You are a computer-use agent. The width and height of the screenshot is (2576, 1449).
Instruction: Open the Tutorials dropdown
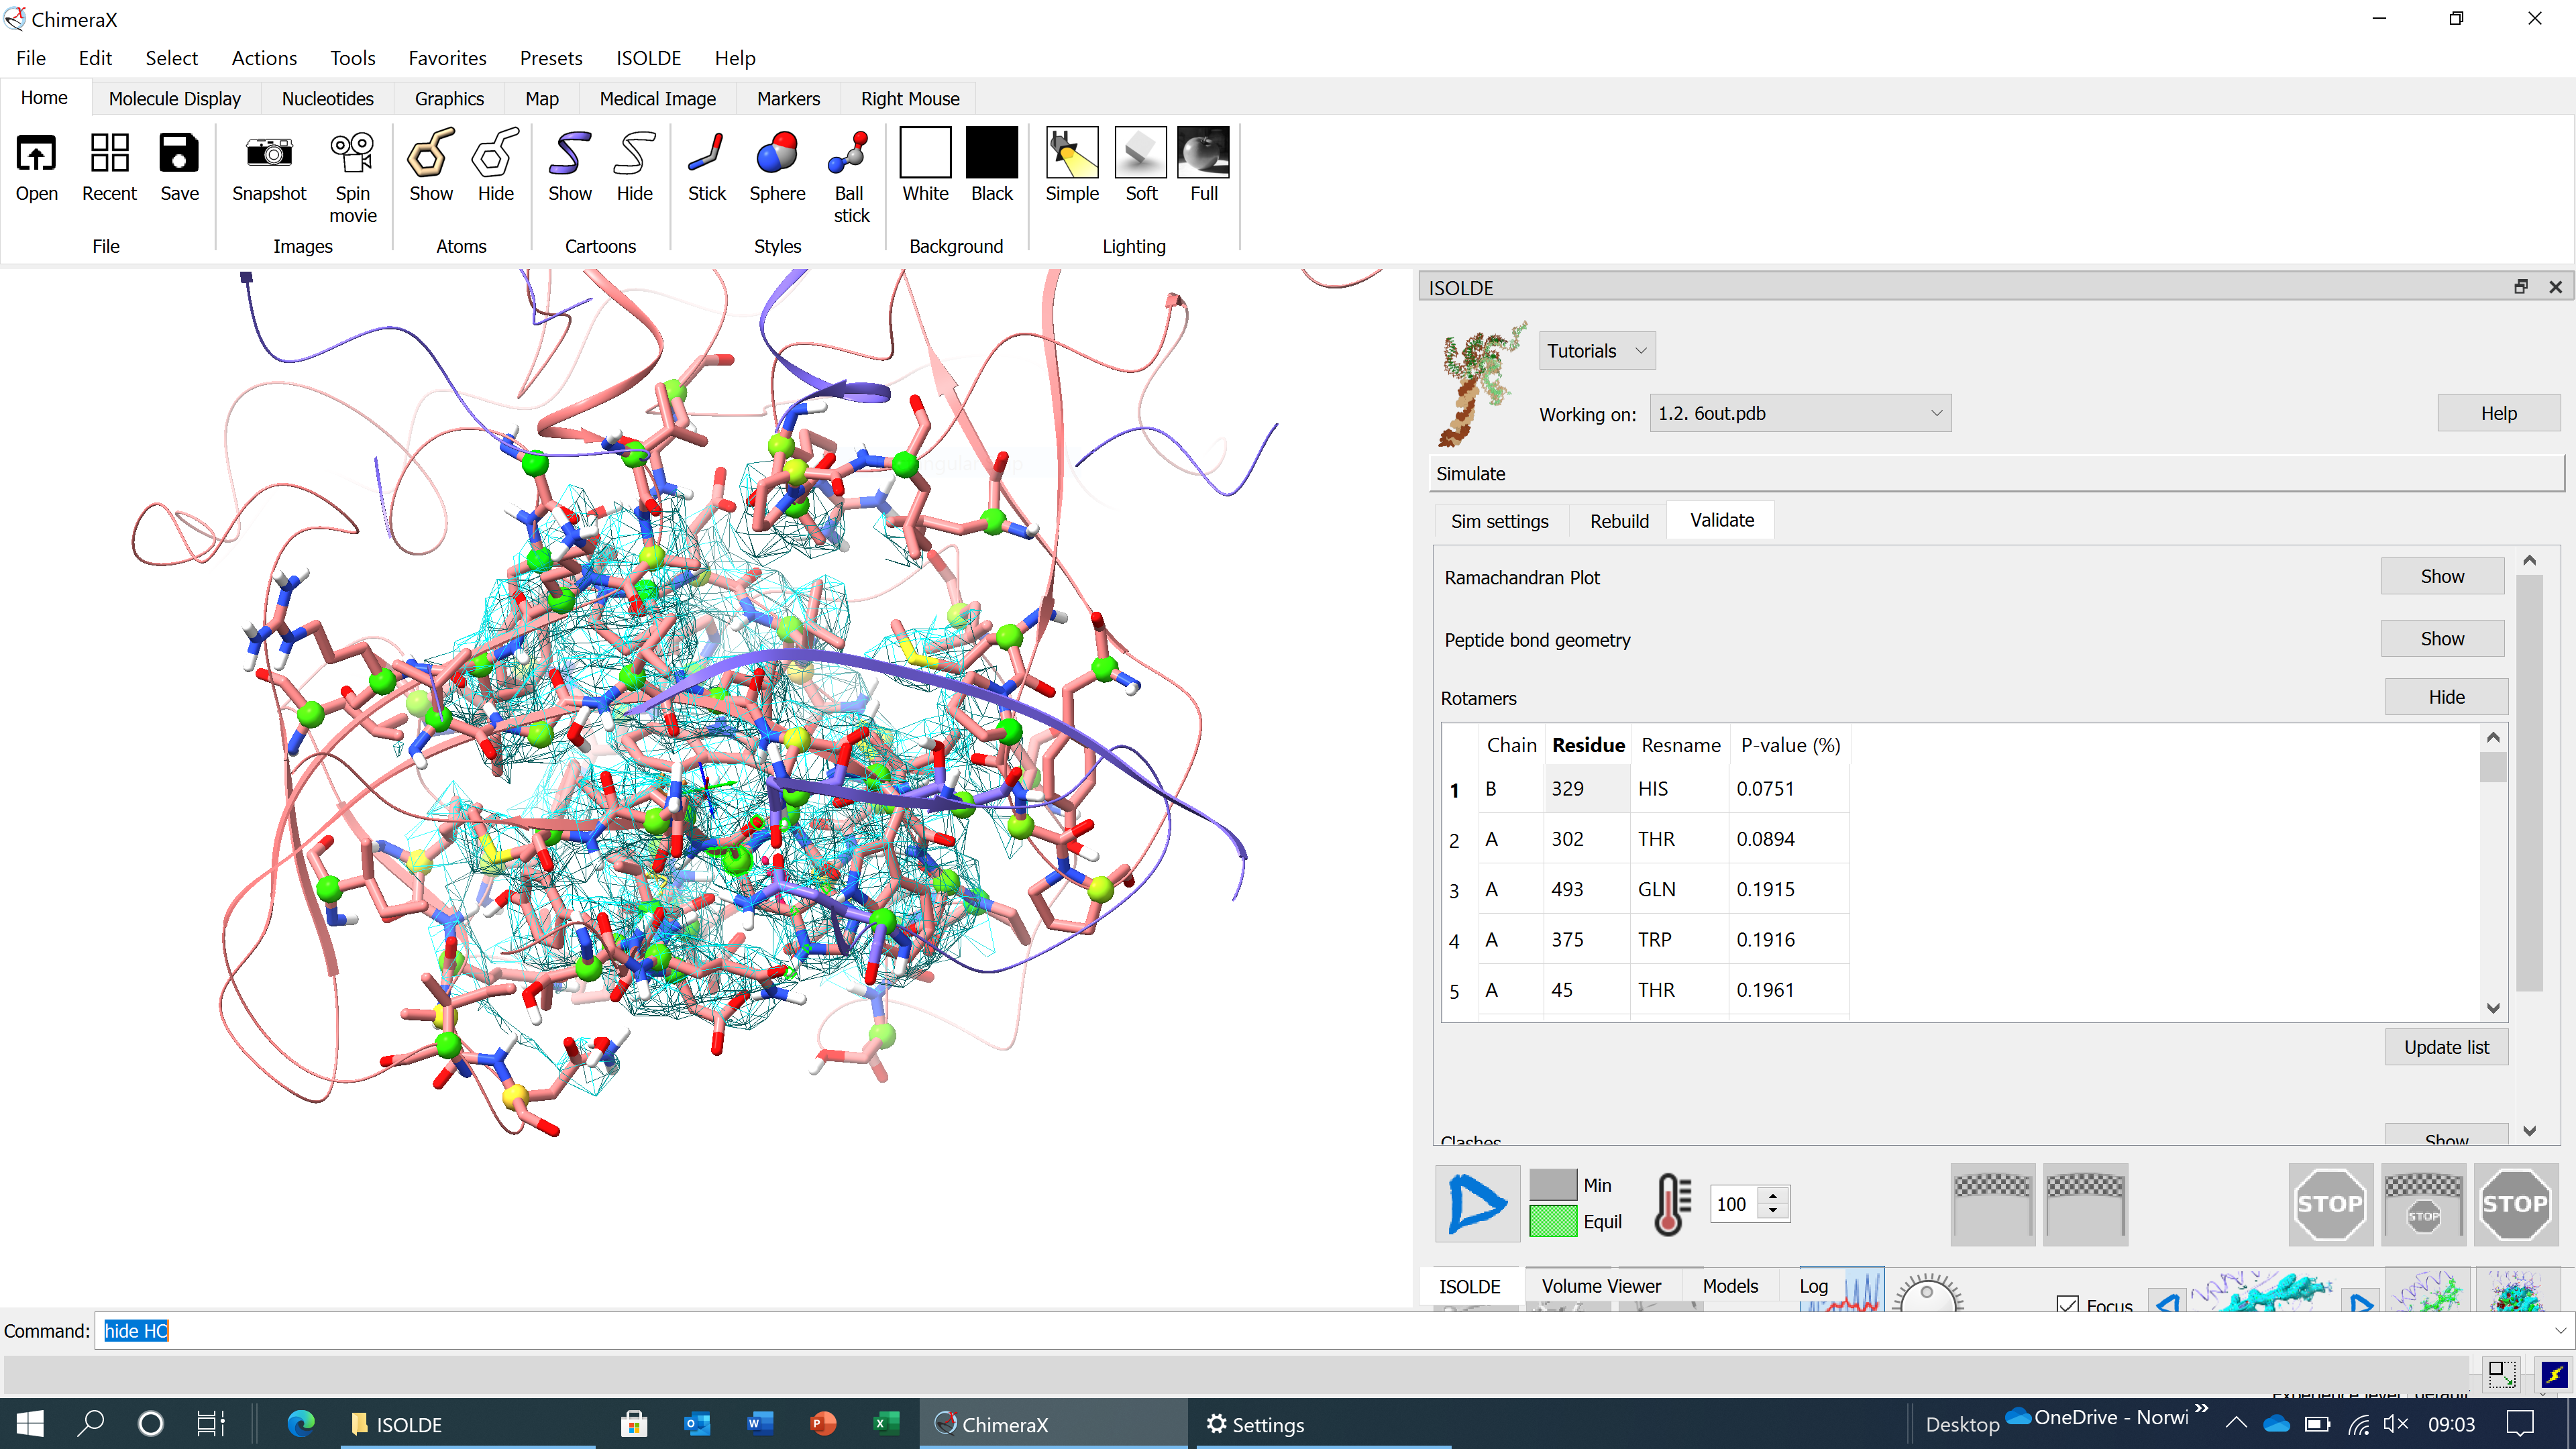point(1596,351)
